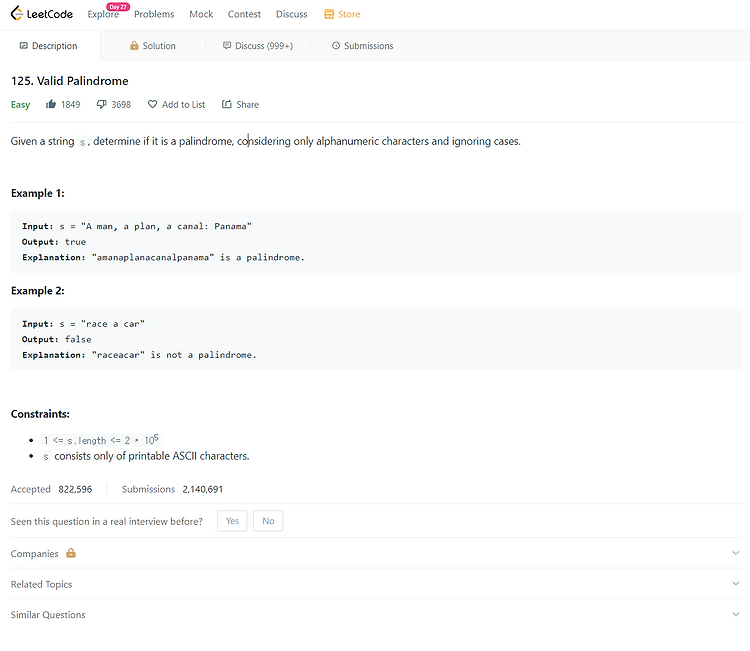Click the Add to List label
The width and height of the screenshot is (750, 651).
tap(183, 104)
